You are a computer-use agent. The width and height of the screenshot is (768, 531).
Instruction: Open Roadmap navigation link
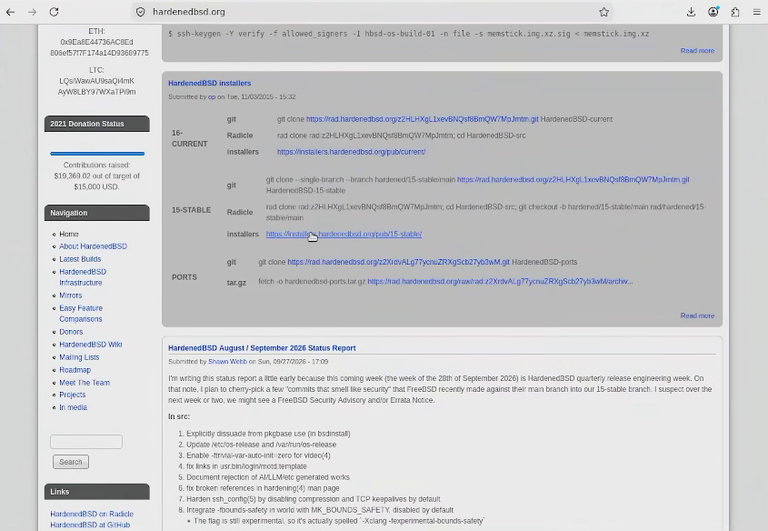pos(75,370)
